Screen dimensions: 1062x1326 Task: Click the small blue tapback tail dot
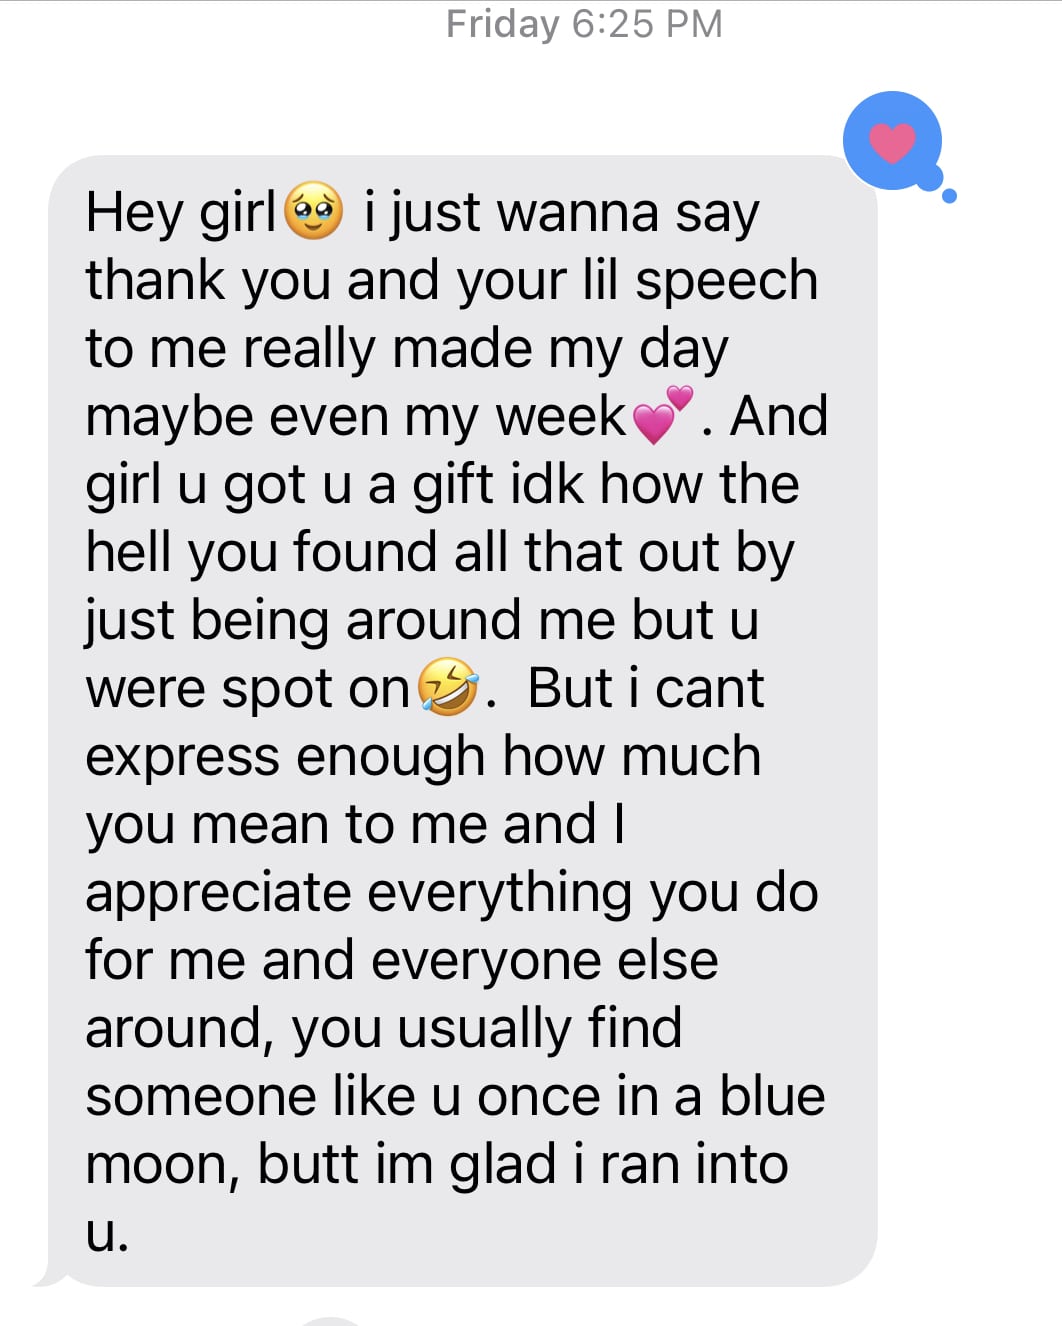[949, 196]
